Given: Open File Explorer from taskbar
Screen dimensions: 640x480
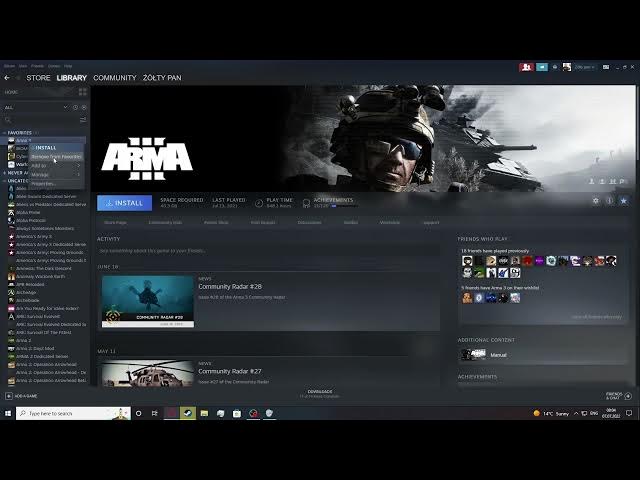Looking at the screenshot, I should (204, 413).
